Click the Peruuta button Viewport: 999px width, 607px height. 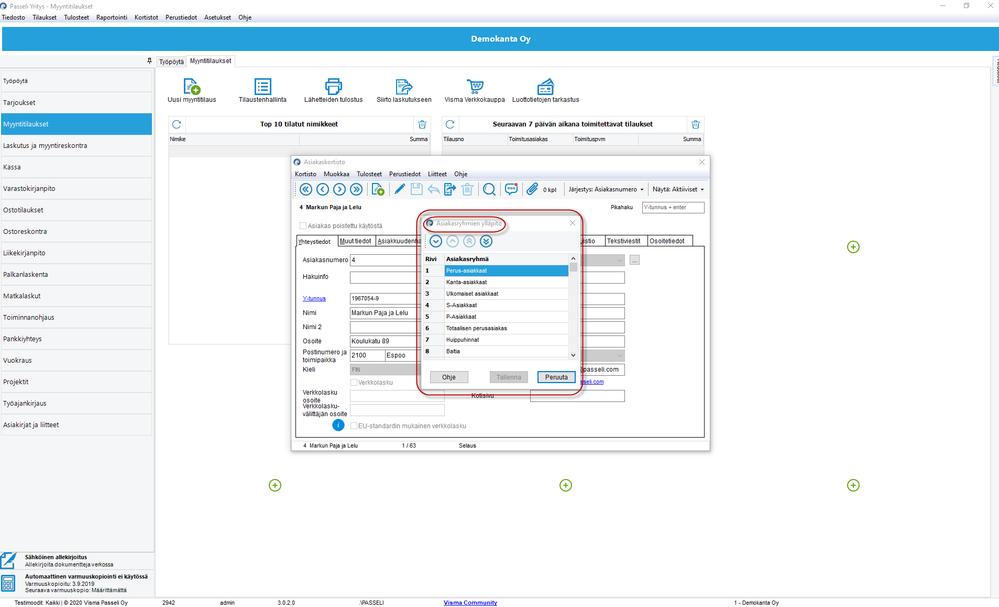point(556,377)
